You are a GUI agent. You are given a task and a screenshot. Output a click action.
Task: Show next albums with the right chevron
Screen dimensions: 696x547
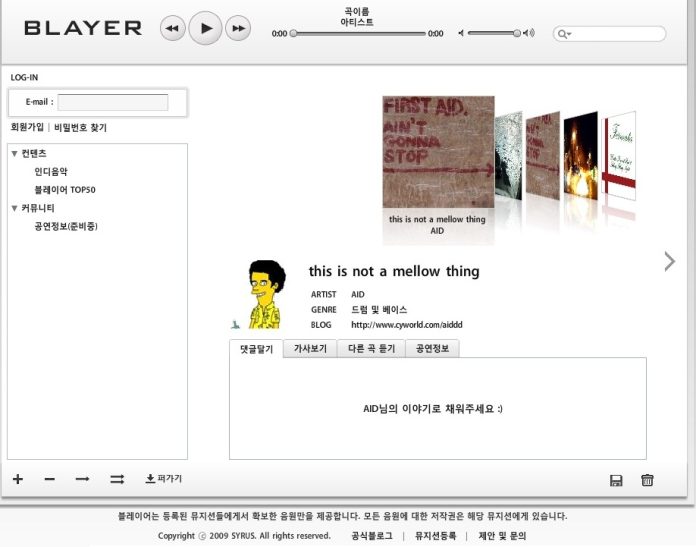(x=669, y=261)
